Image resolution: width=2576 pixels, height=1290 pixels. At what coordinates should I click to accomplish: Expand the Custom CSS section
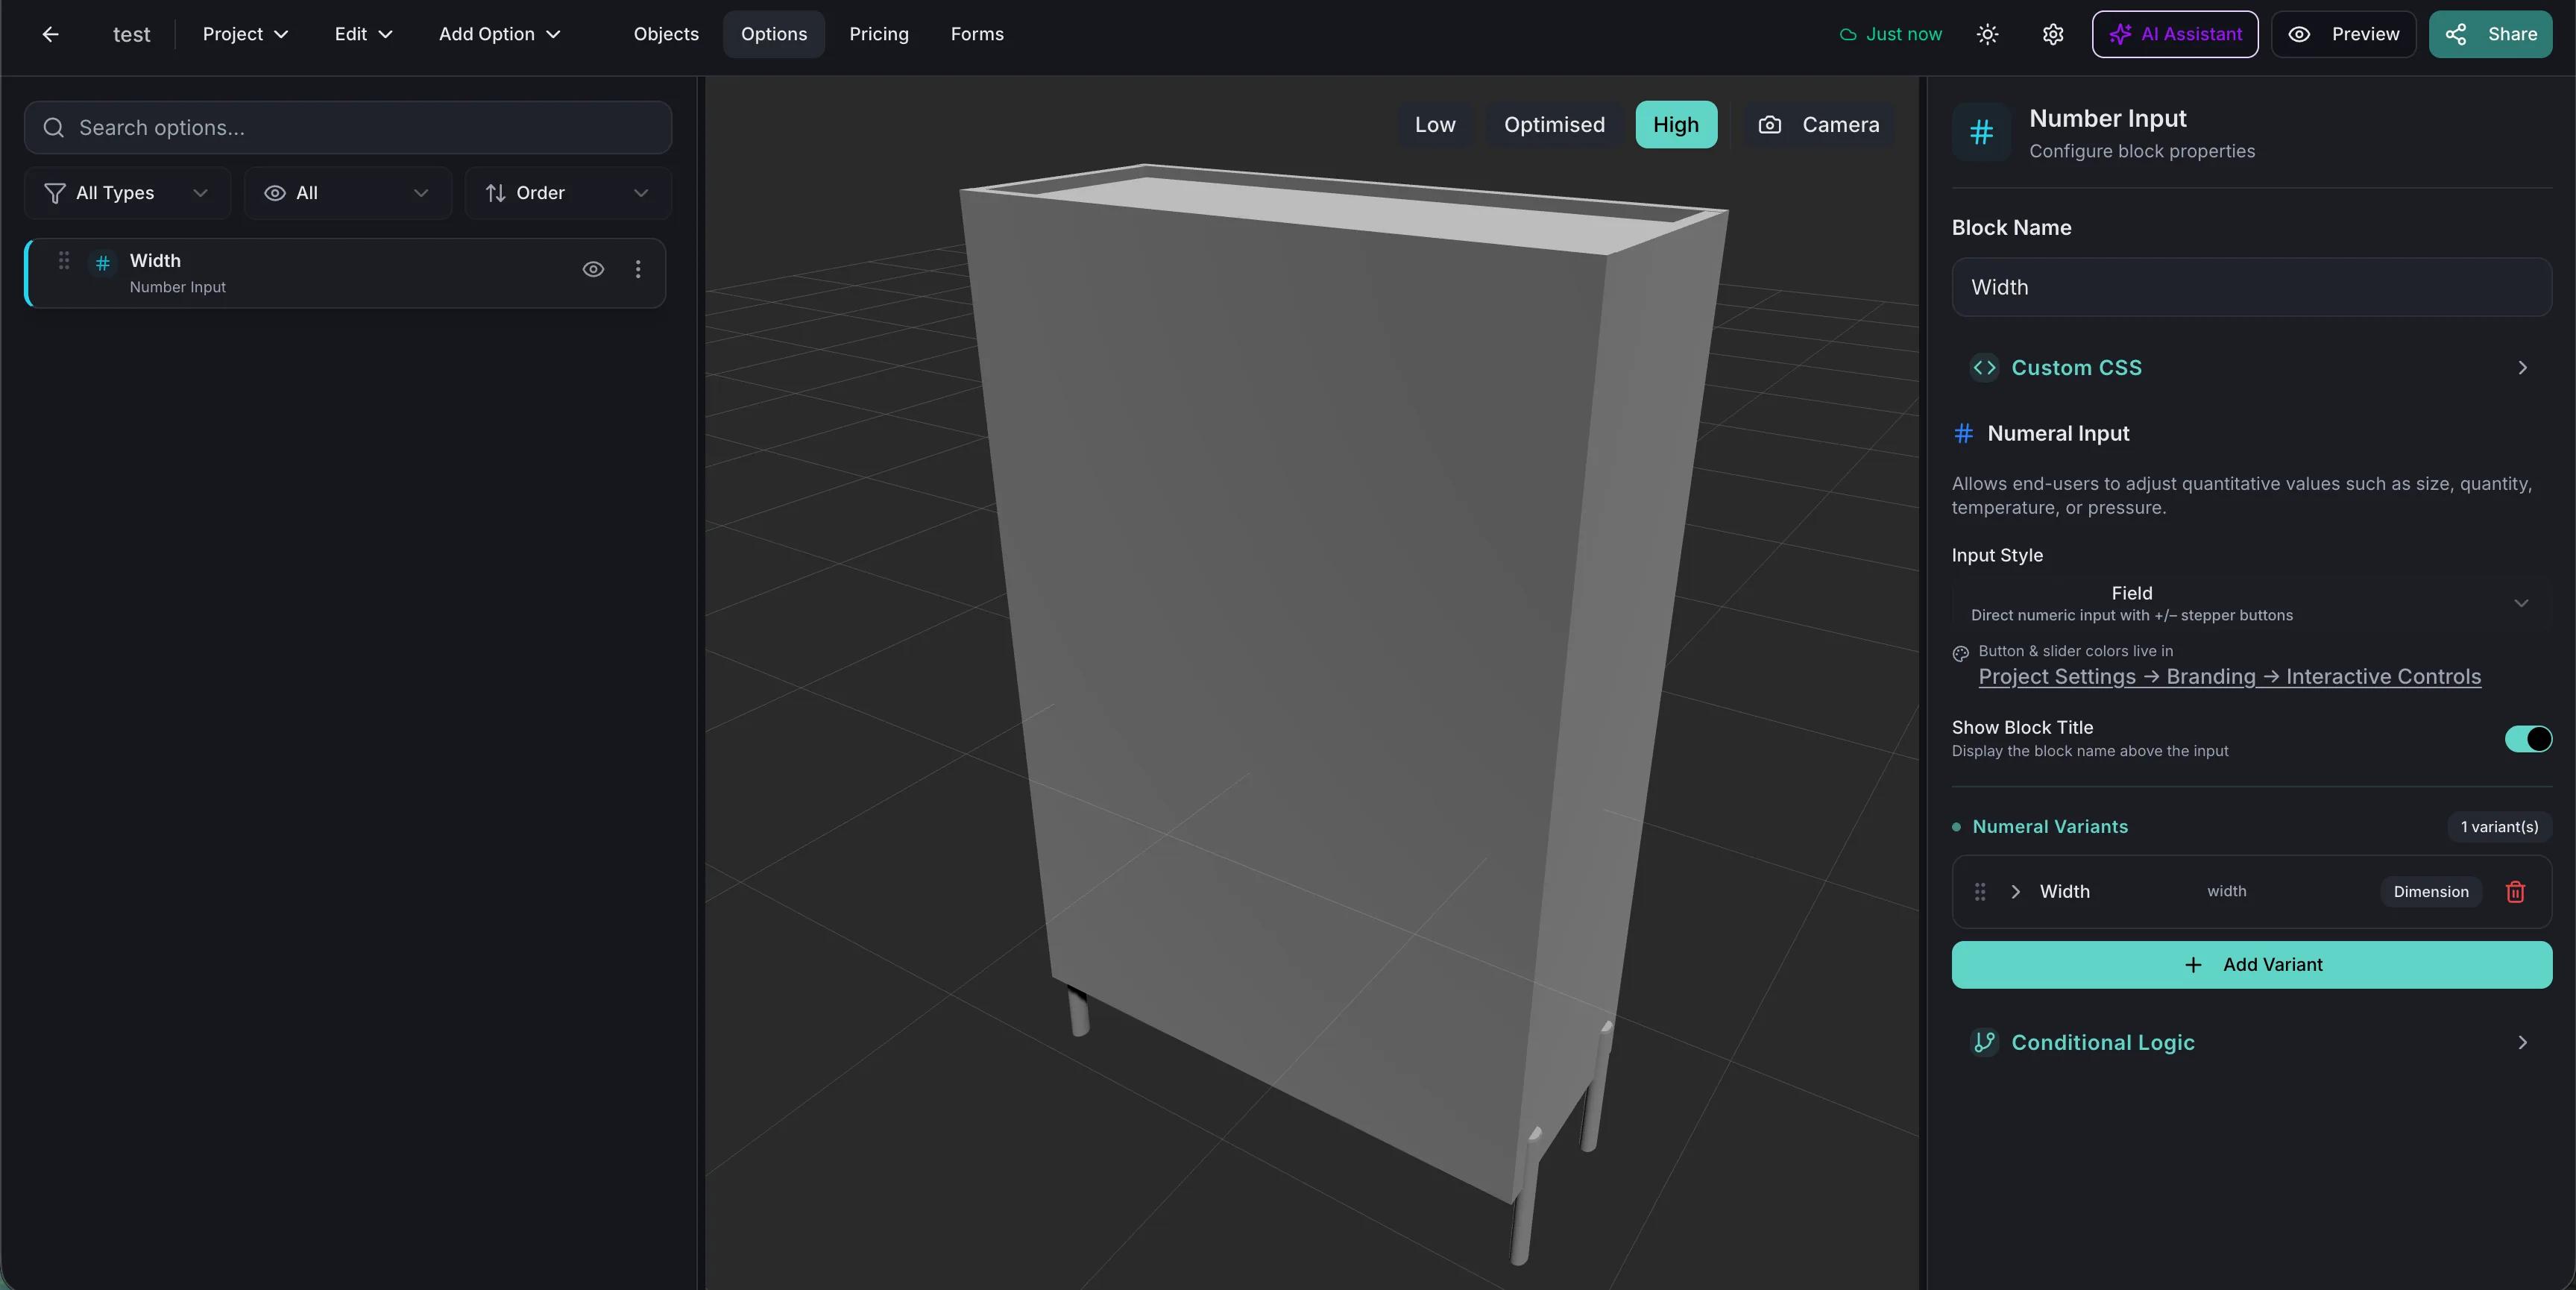2251,368
